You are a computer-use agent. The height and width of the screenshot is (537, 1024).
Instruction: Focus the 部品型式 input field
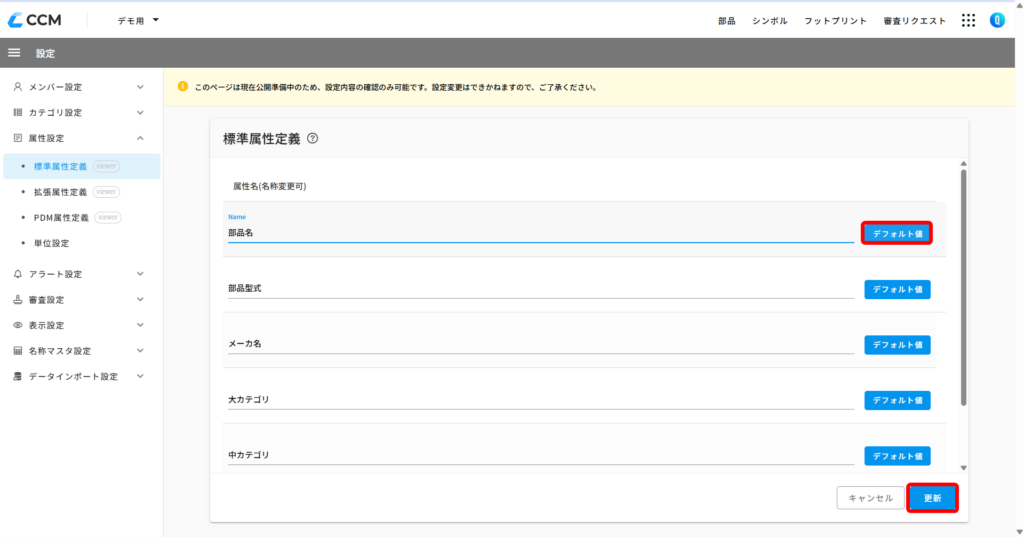(x=541, y=288)
